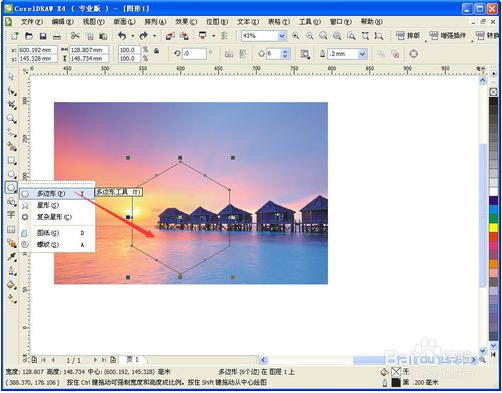Cut the selected object
502x393 pixels.
coord(75,36)
